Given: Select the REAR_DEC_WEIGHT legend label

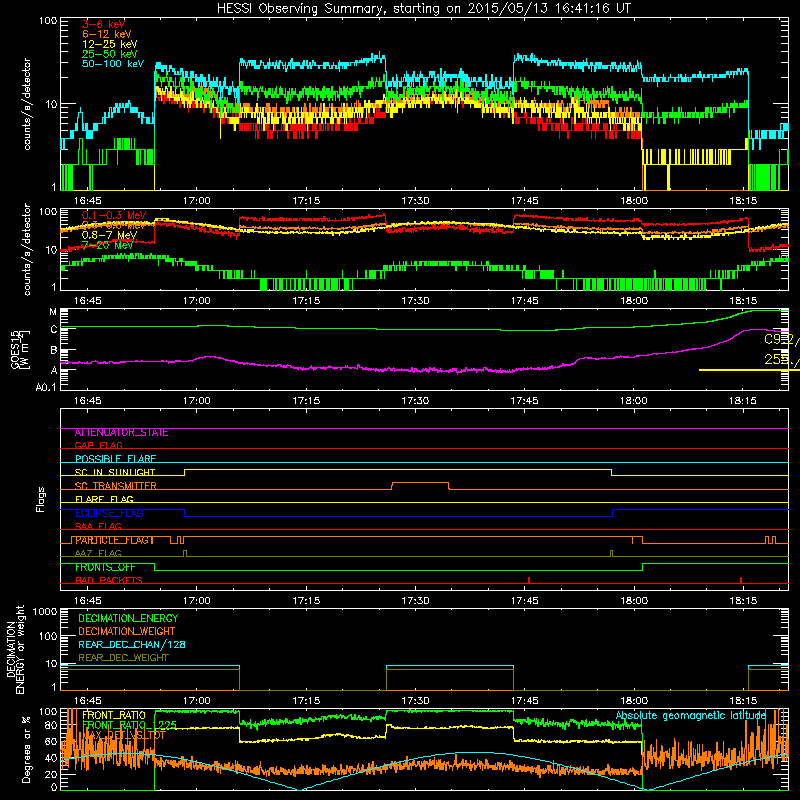Looking at the screenshot, I should pyautogui.click(x=123, y=658).
